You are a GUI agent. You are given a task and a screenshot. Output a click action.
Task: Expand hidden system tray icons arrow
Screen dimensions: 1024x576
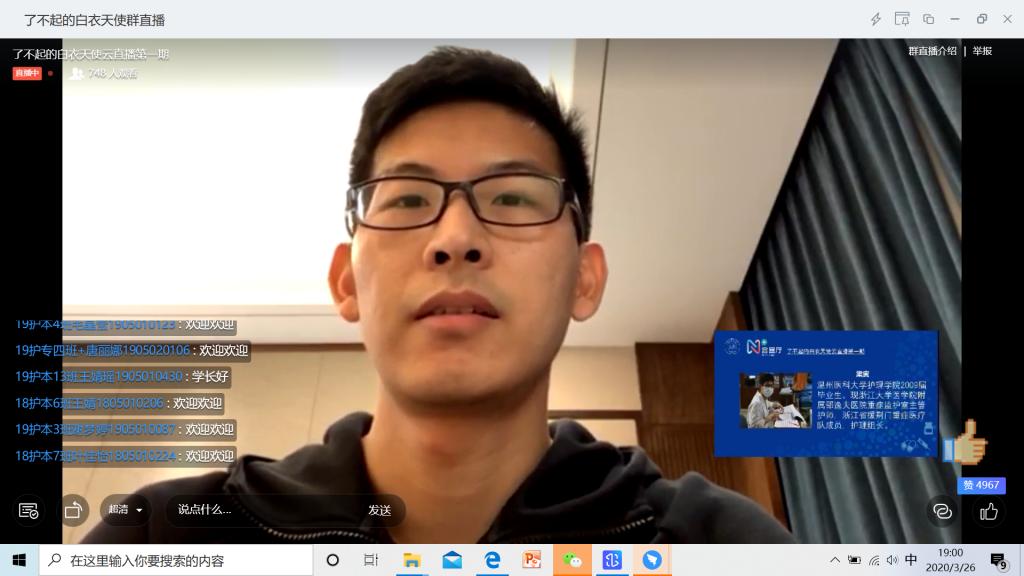coord(835,560)
